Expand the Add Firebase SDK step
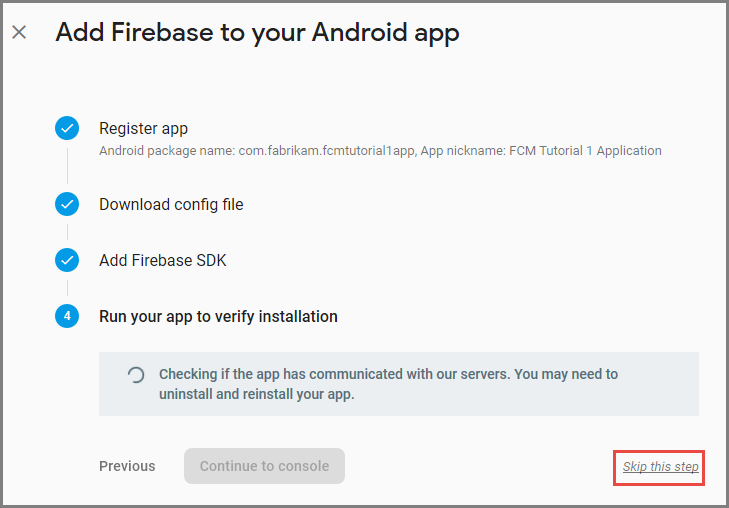Image resolution: width=729 pixels, height=508 pixels. tap(163, 260)
